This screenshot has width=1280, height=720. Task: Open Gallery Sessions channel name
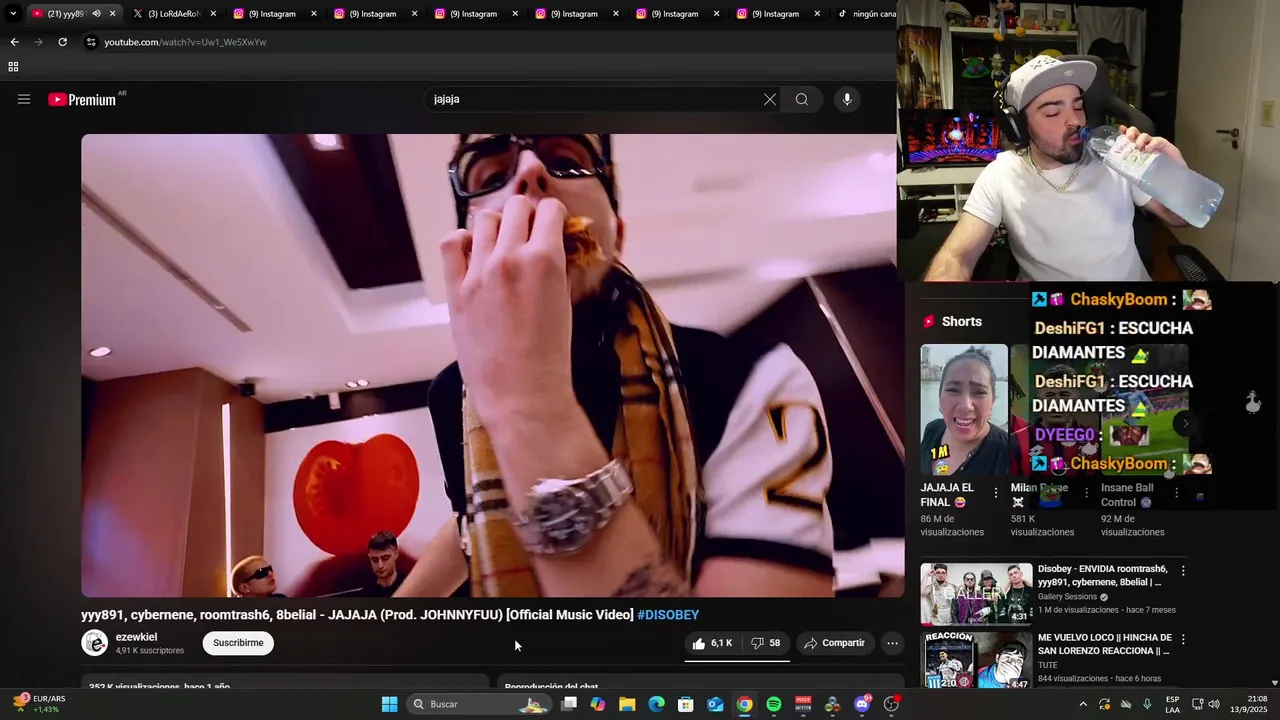point(1067,597)
